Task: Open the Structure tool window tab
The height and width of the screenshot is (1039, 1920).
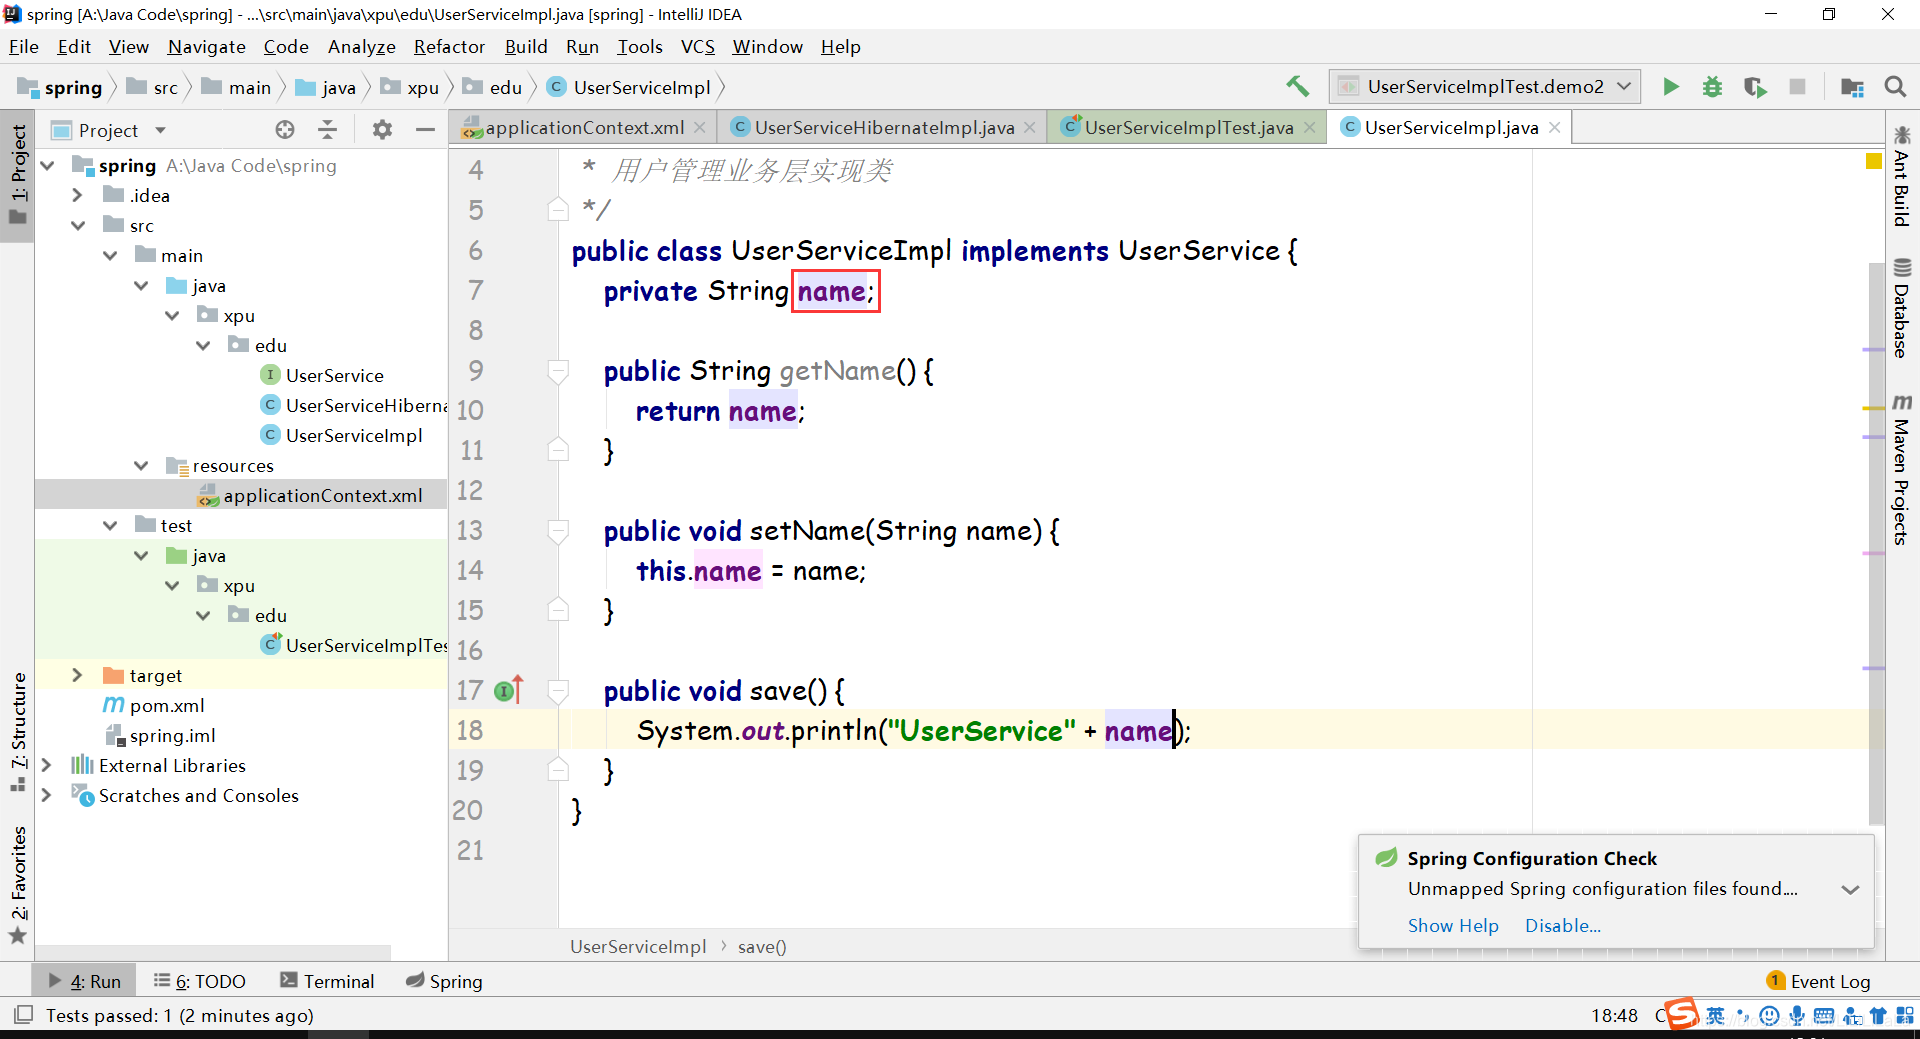Action: [x=18, y=731]
